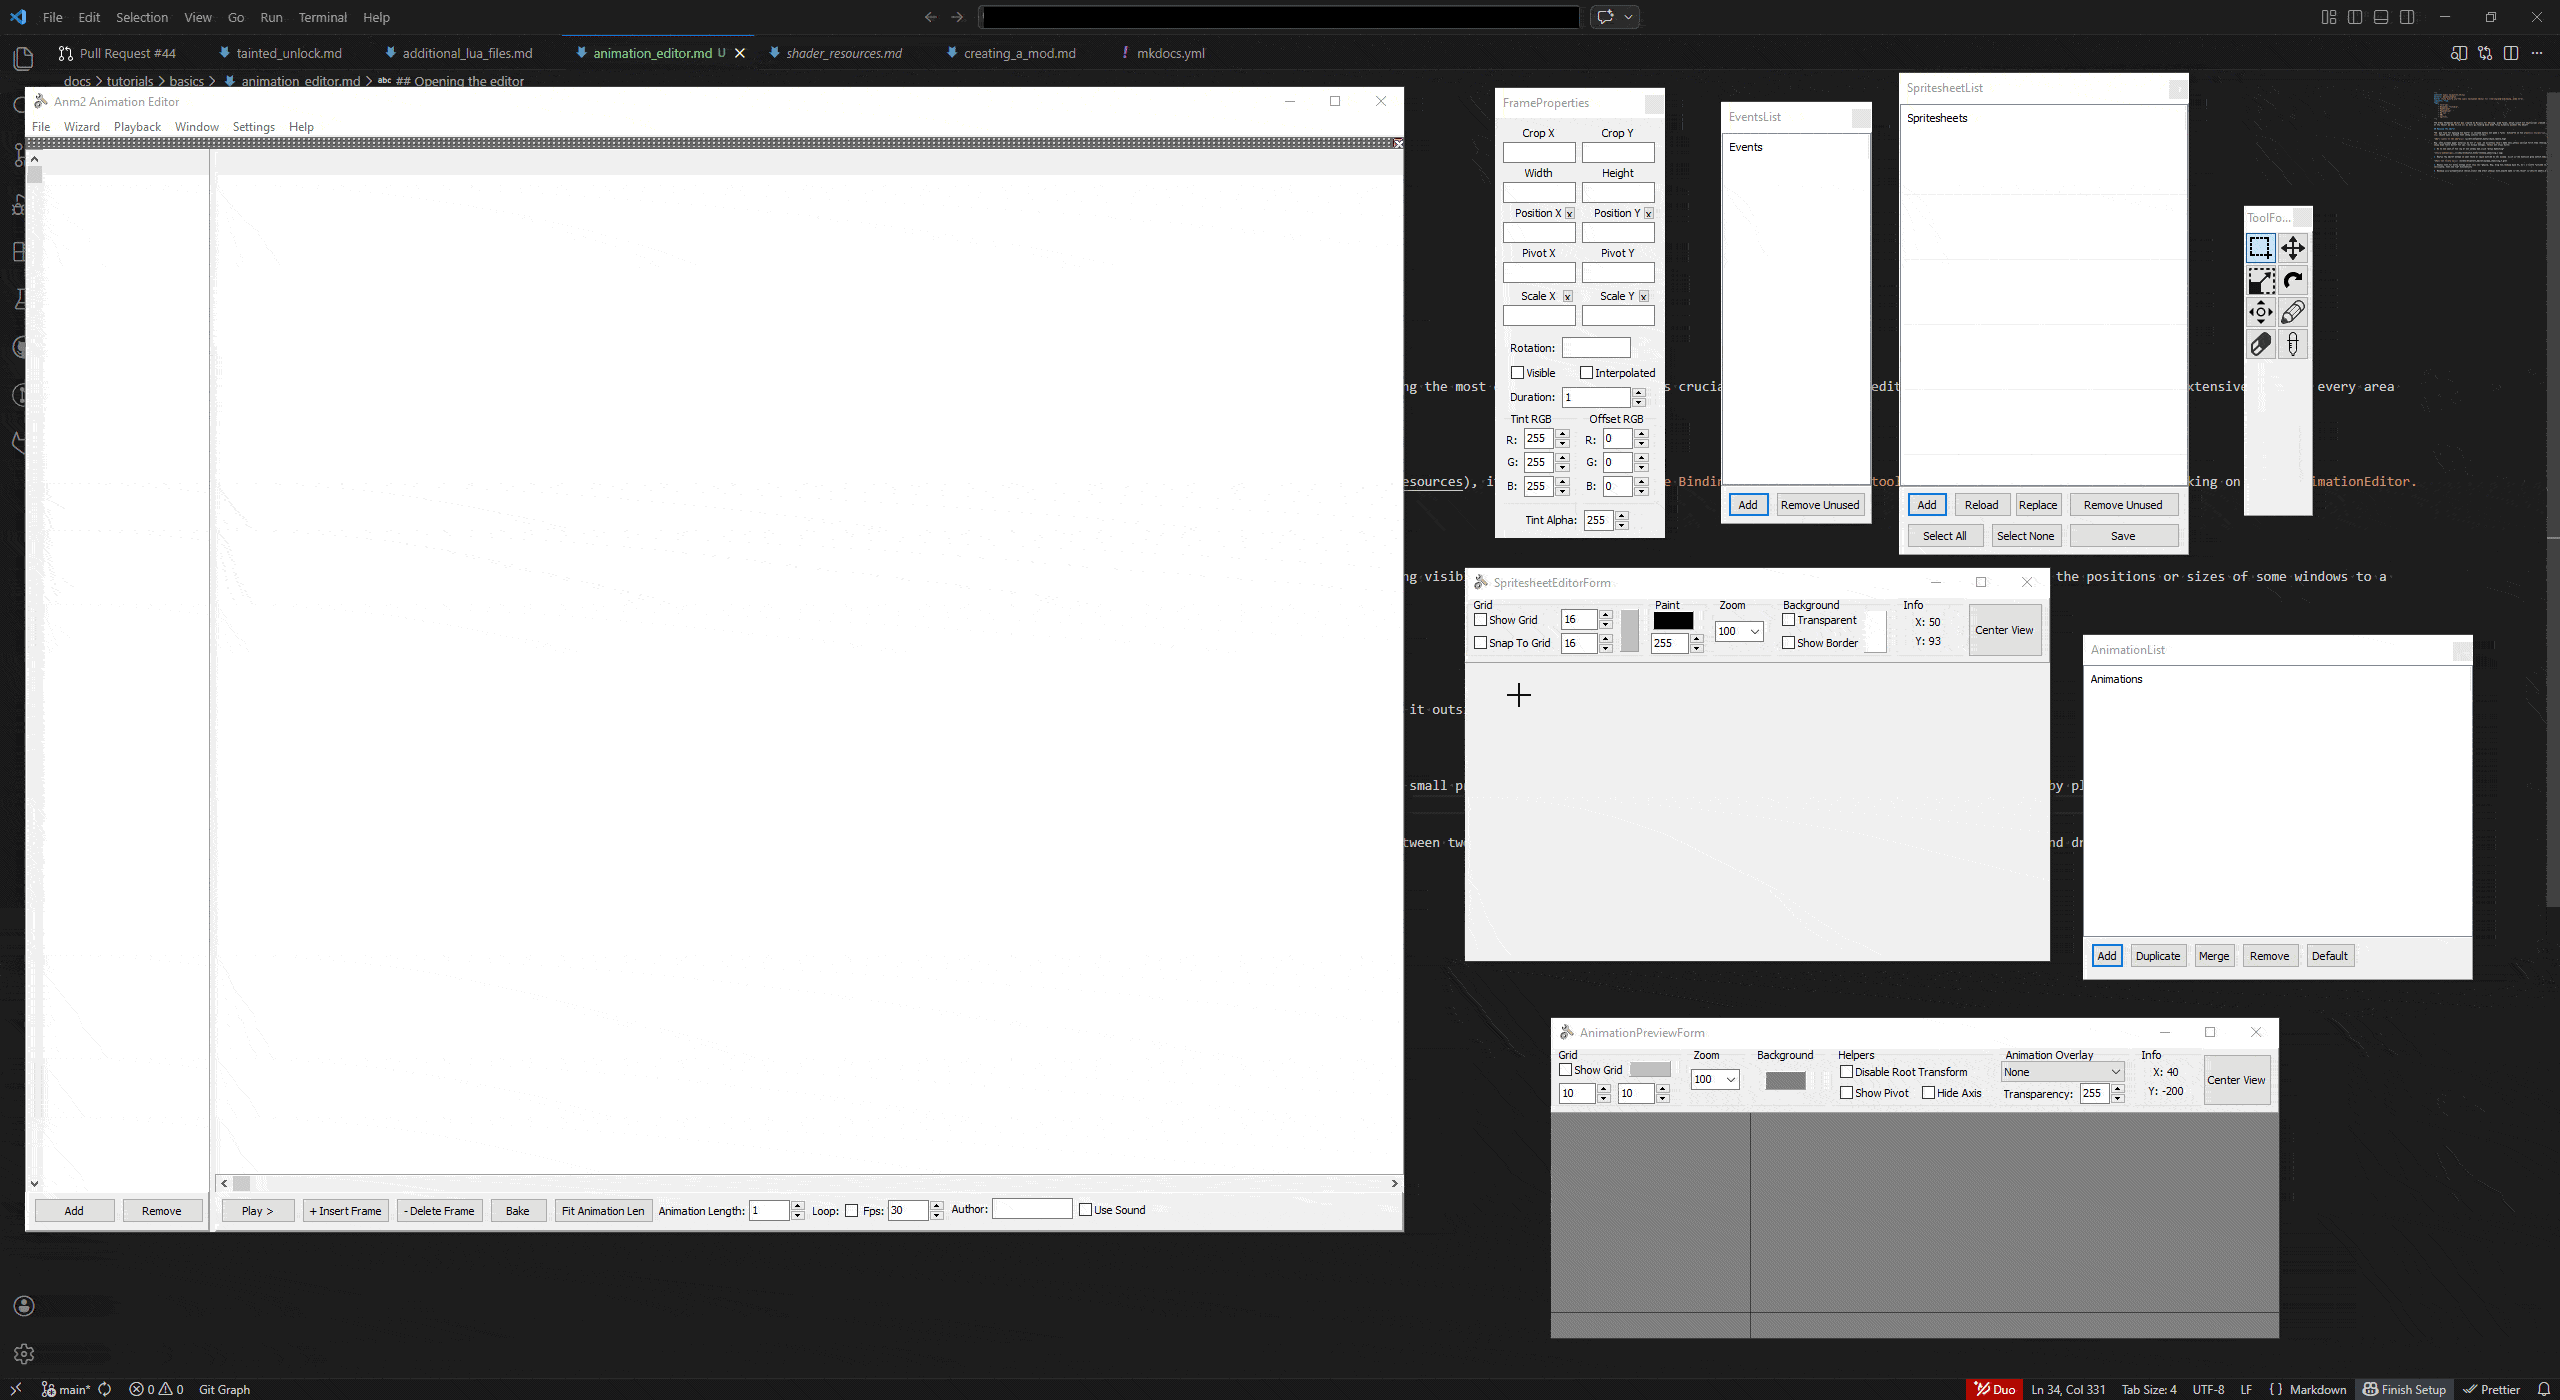Screen dimensions: 2560x1400
Task: Click the Author text field
Action: 1032,1209
